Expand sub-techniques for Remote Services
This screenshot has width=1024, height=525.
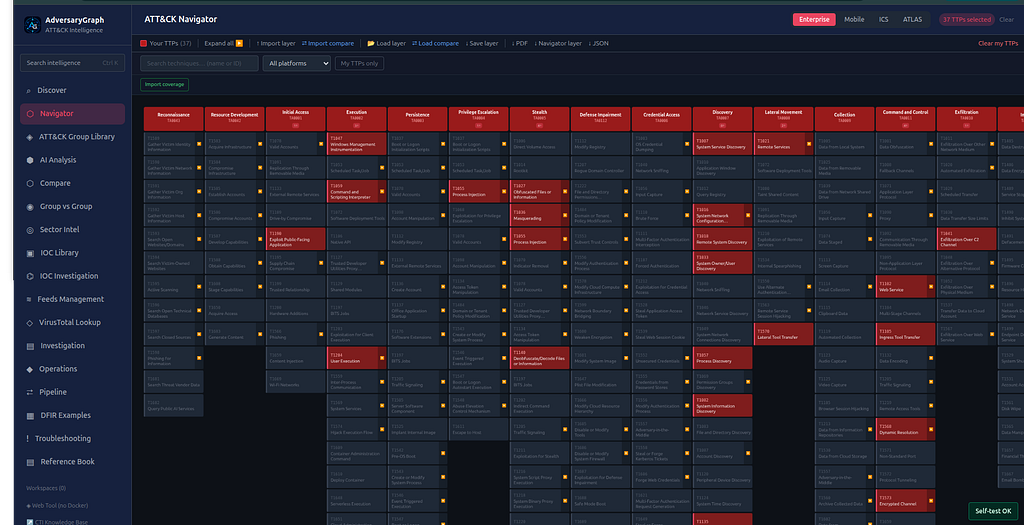click(x=809, y=144)
